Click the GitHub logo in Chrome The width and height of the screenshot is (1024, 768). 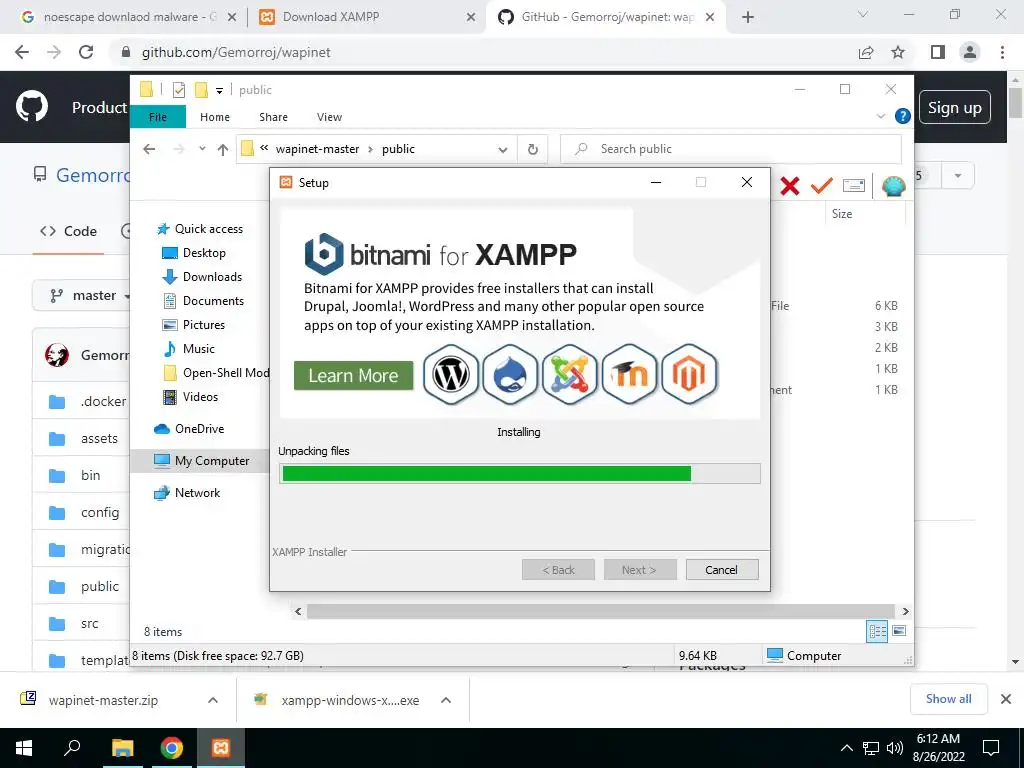coord(32,107)
